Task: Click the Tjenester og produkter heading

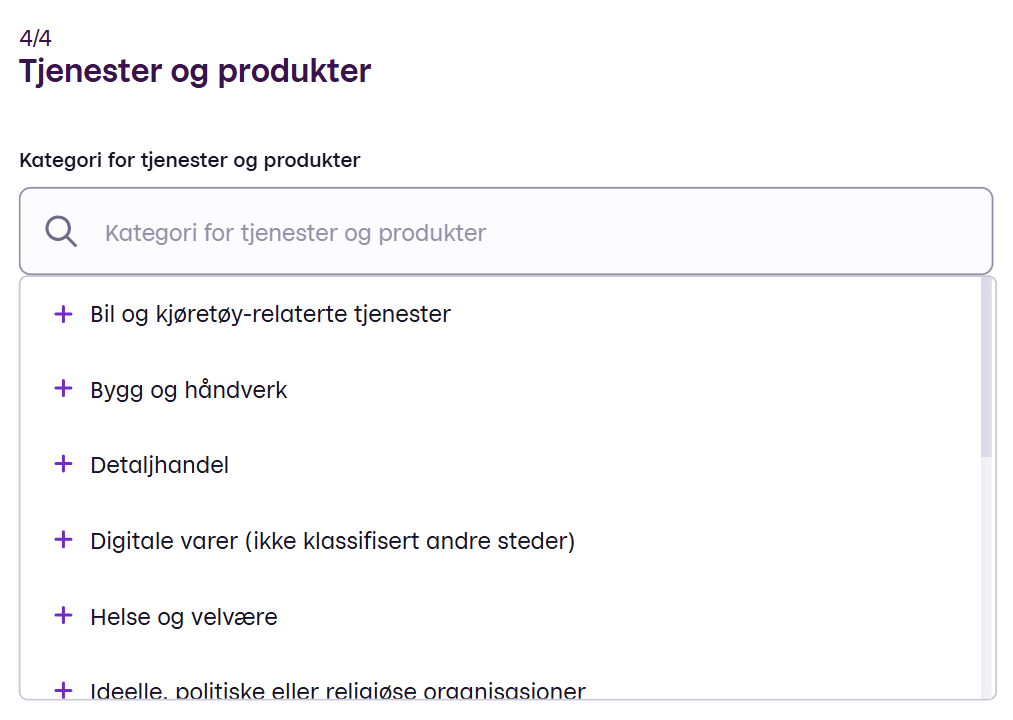Action: coord(195,72)
